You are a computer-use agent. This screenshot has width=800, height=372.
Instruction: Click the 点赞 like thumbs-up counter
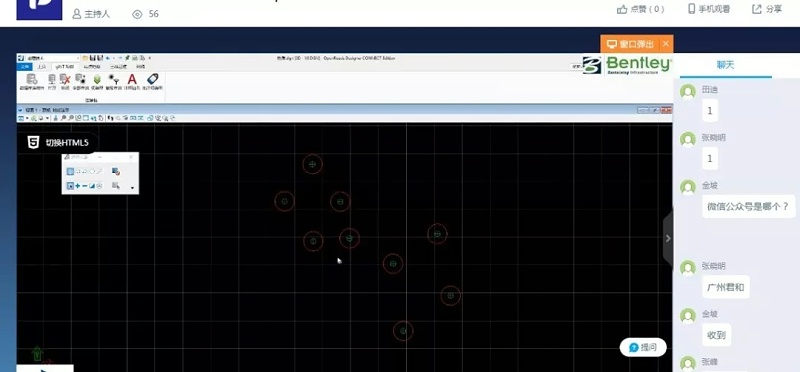click(640, 9)
